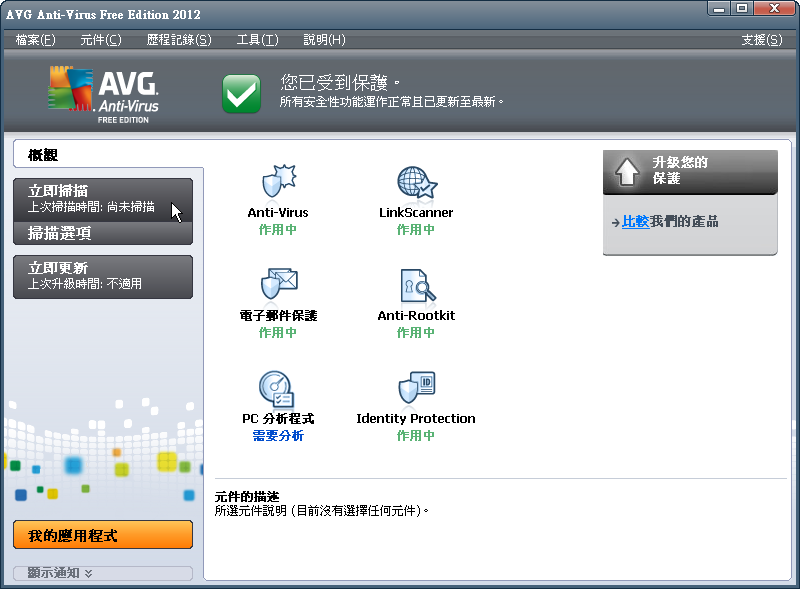Viewport: 800px width, 589px height.
Task: Minimize the AVG window
Action: pos(719,8)
